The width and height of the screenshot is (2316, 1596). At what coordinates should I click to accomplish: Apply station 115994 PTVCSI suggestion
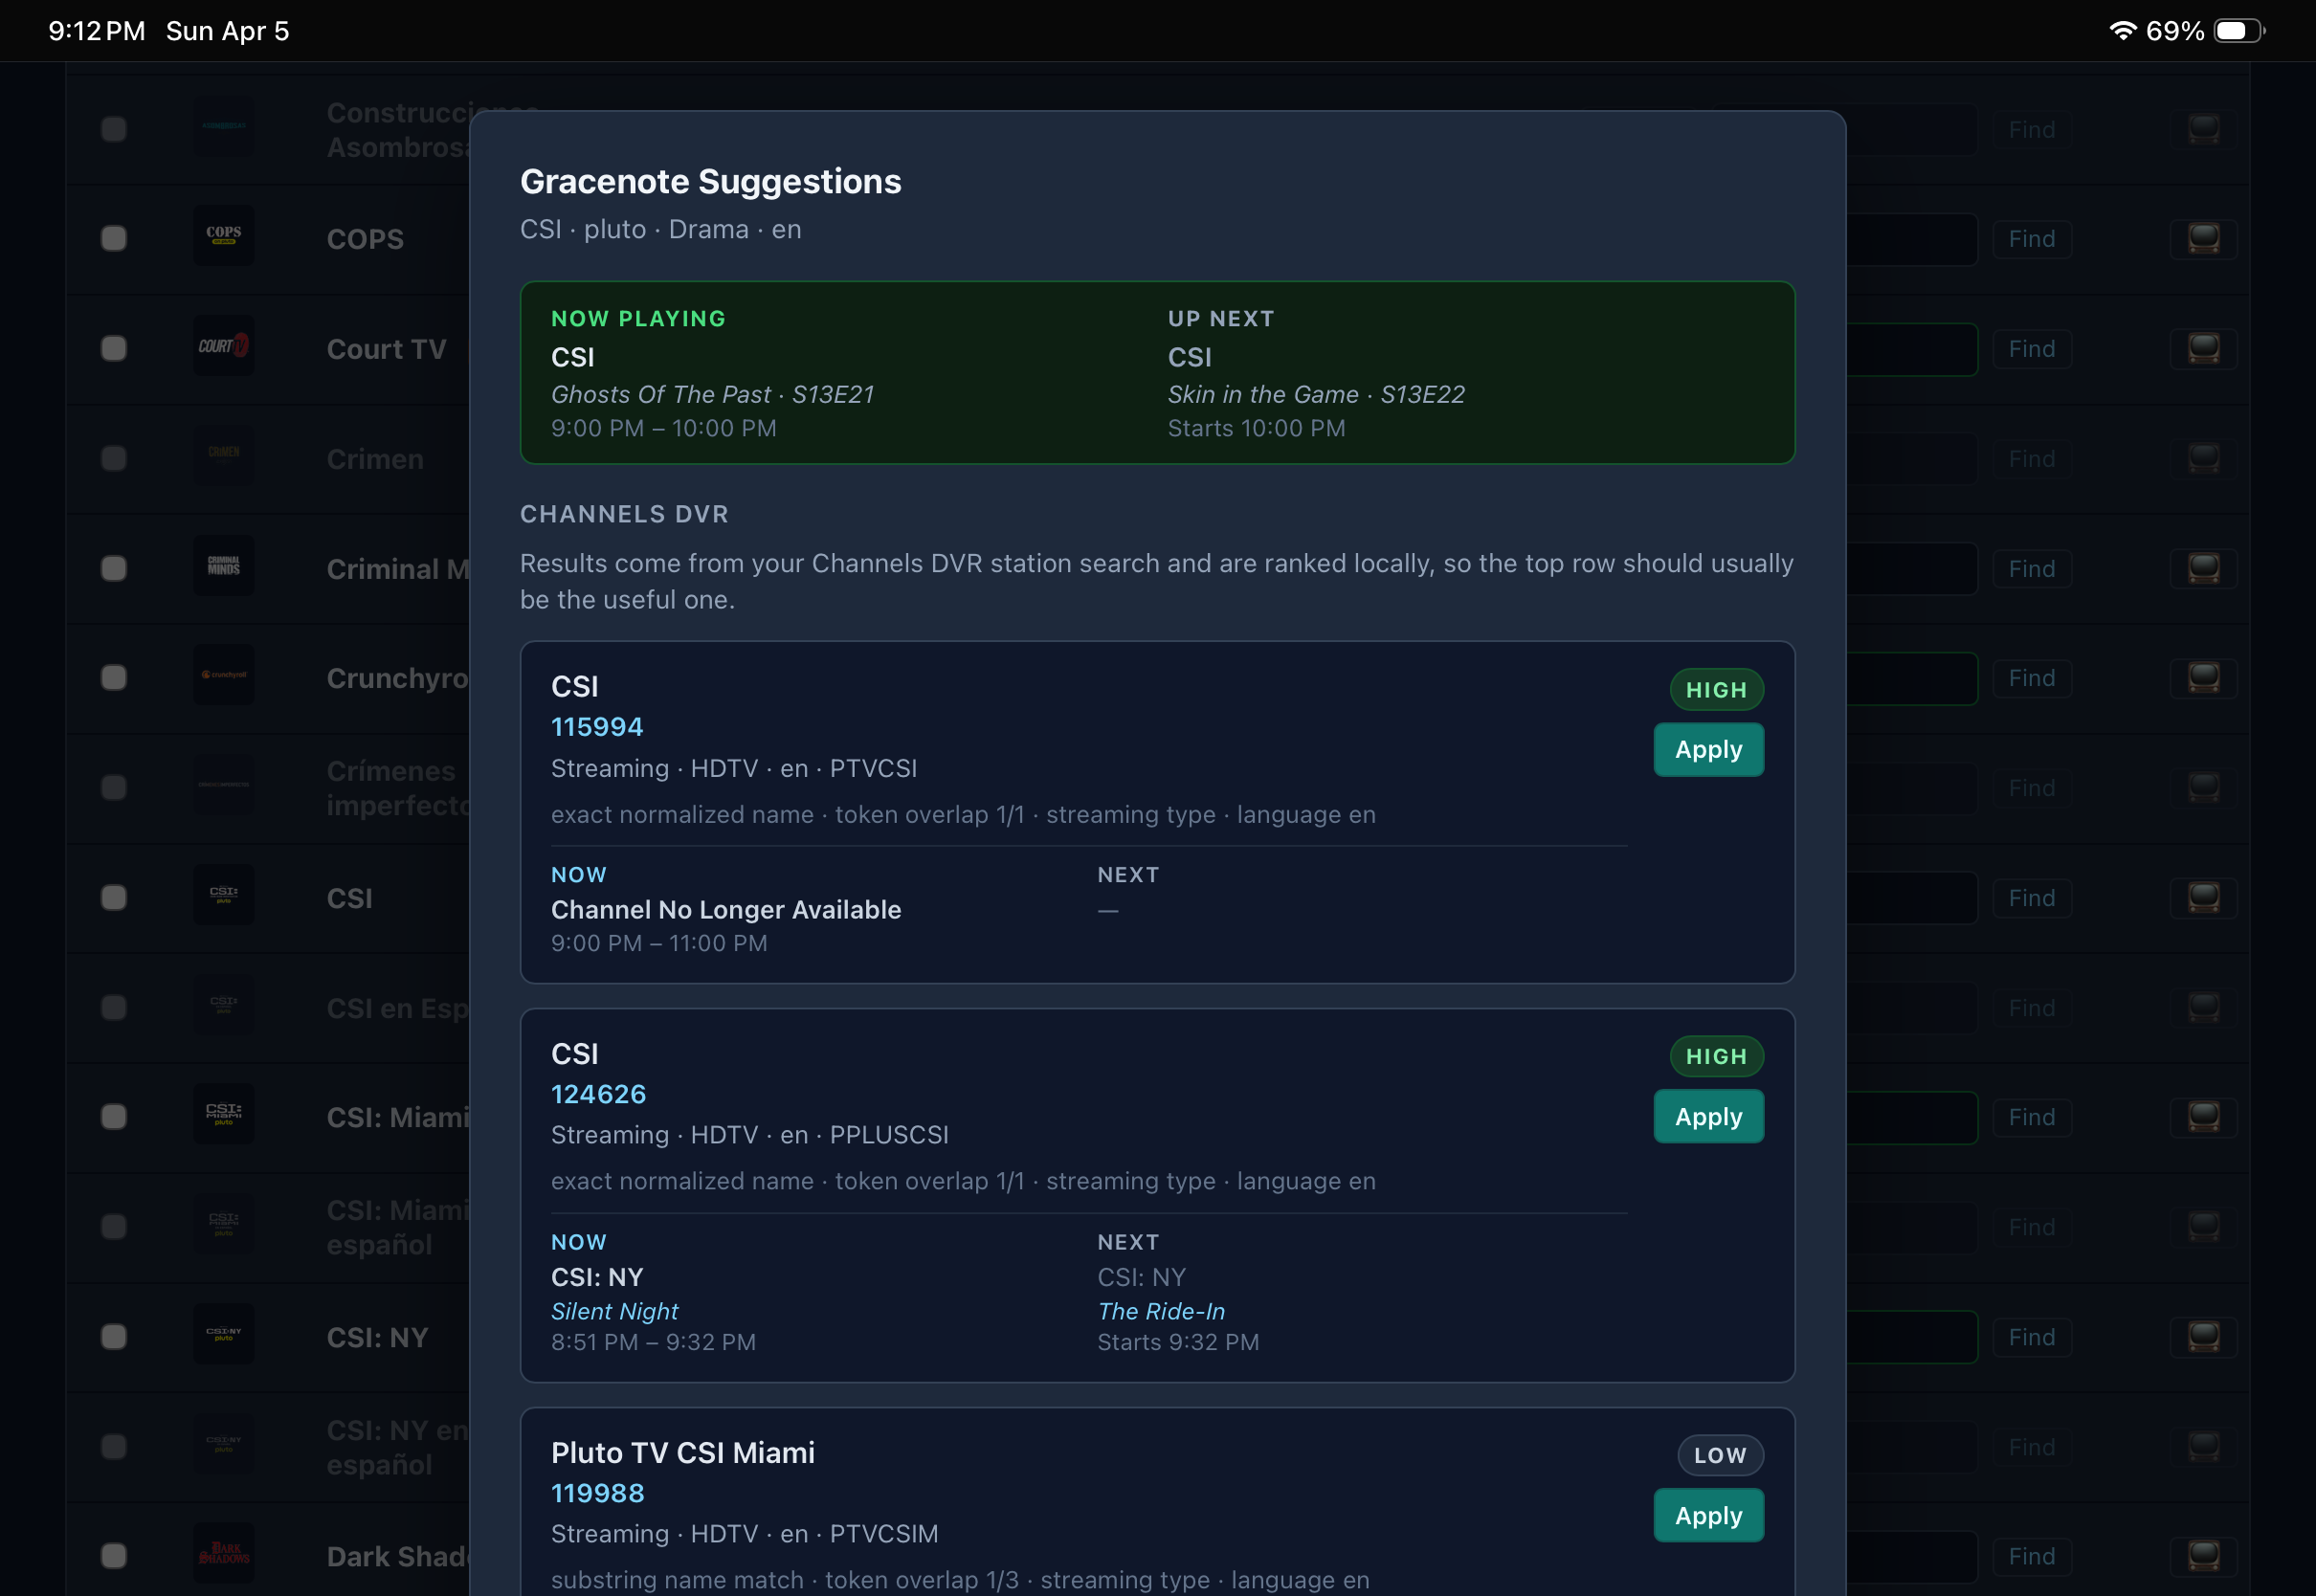[1707, 750]
